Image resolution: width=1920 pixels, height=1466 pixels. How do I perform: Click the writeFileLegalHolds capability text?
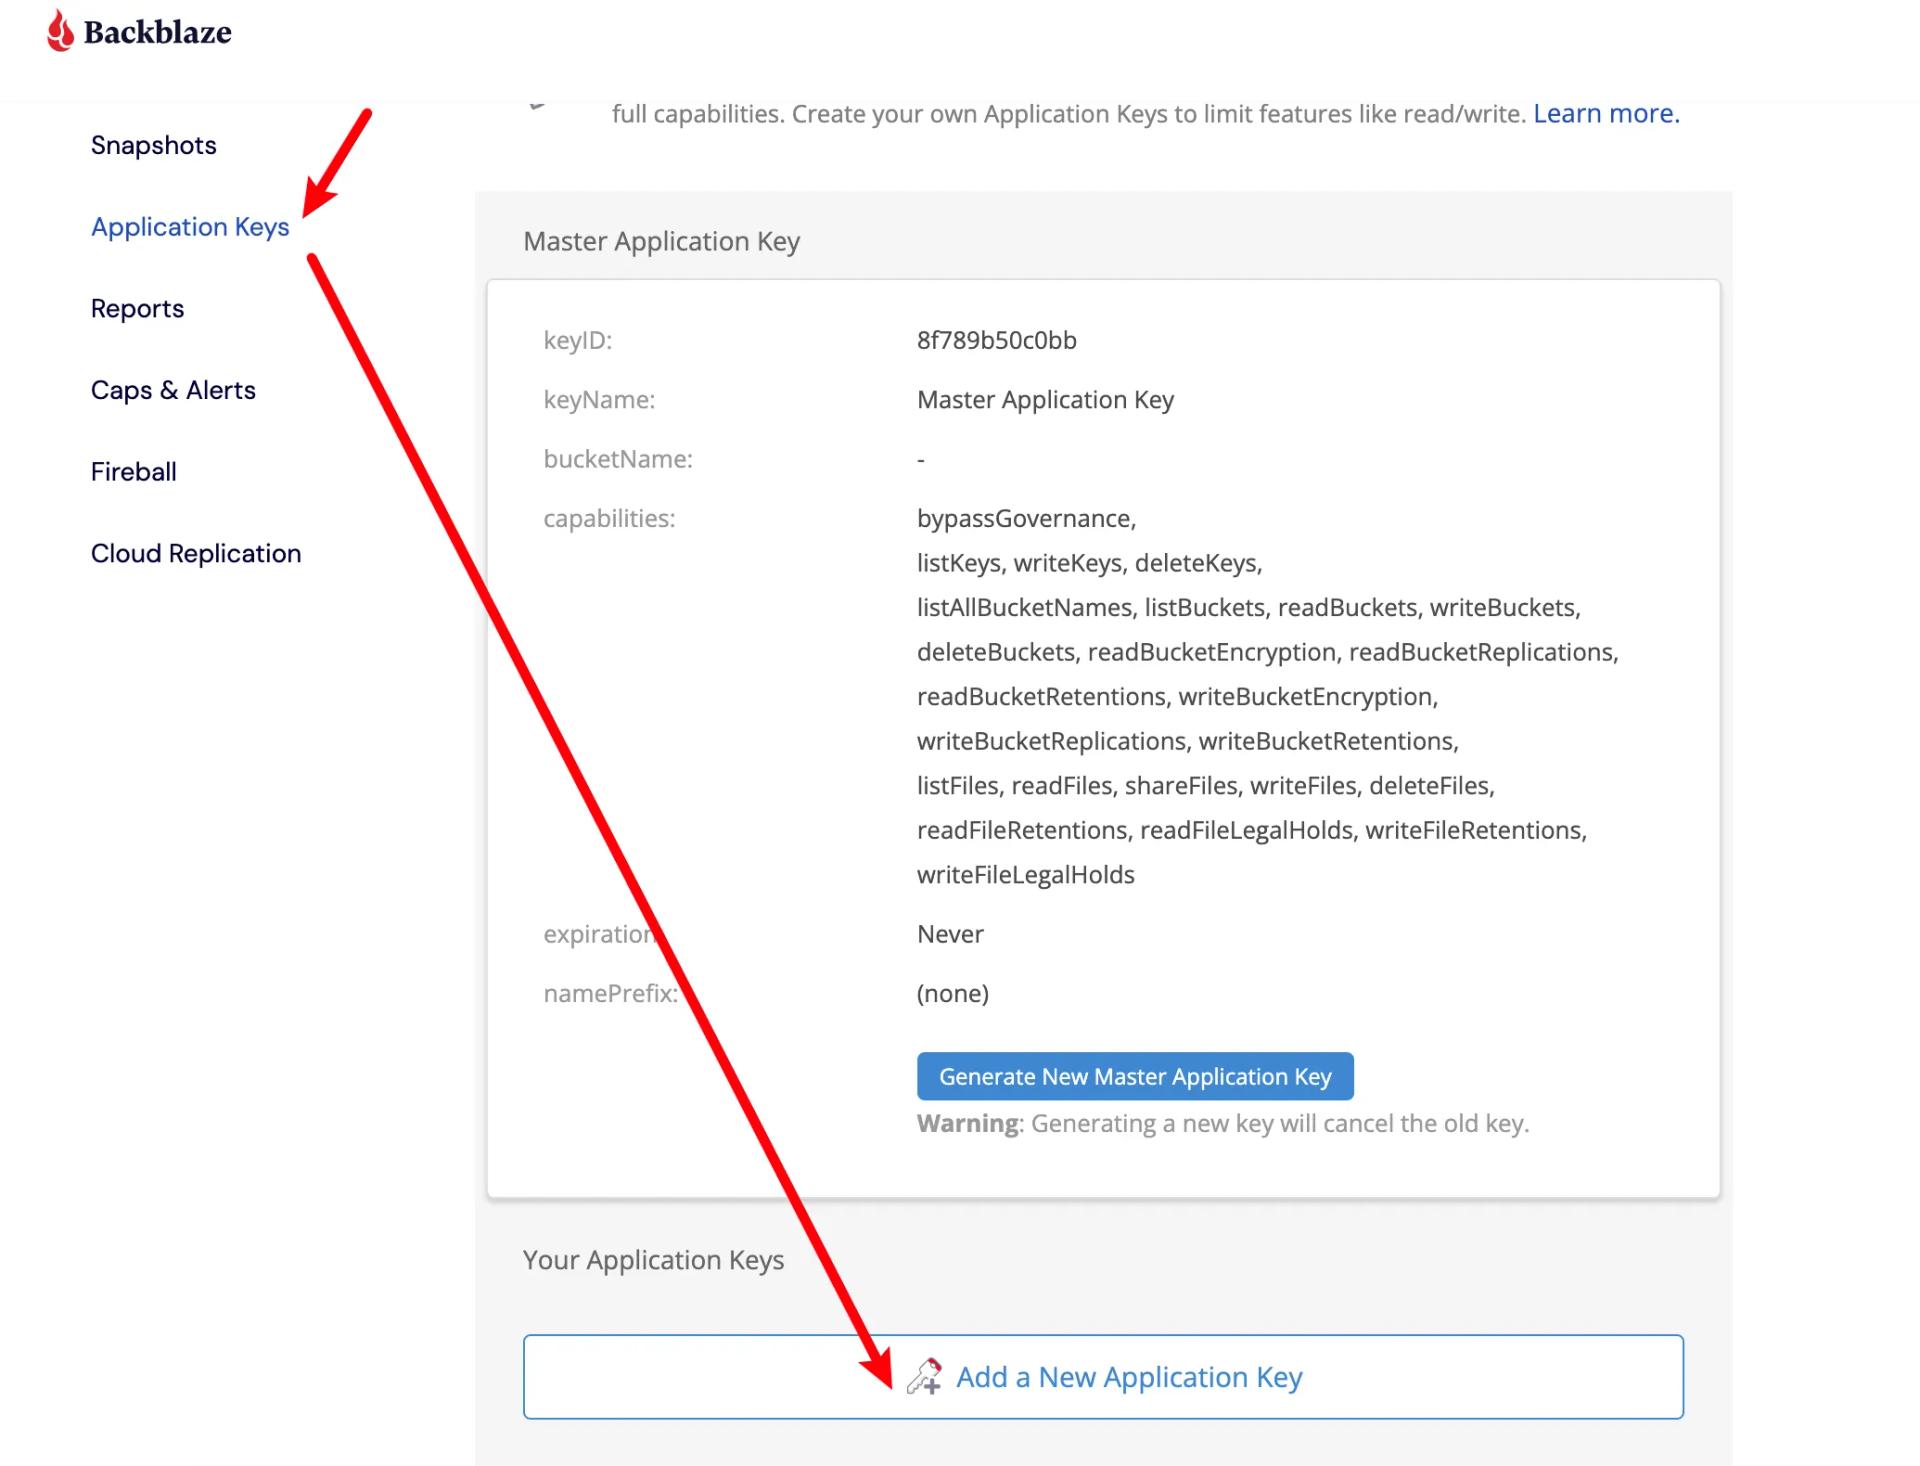(1026, 875)
